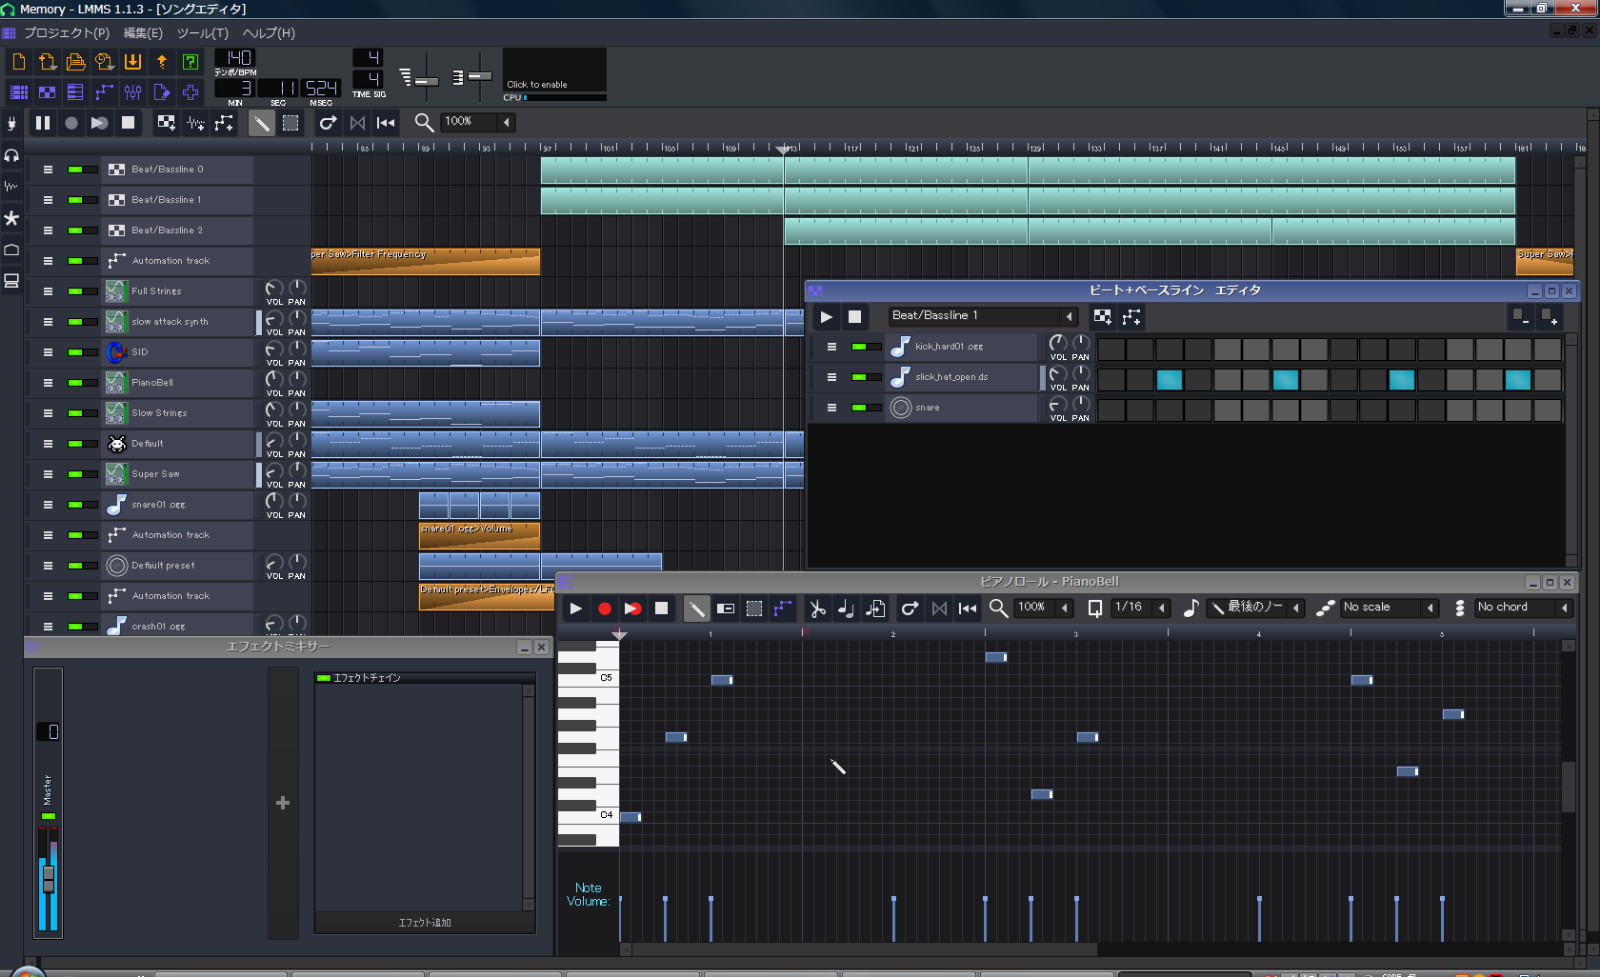Open the What's this help icon
This screenshot has height=977, width=1600.
pos(190,62)
